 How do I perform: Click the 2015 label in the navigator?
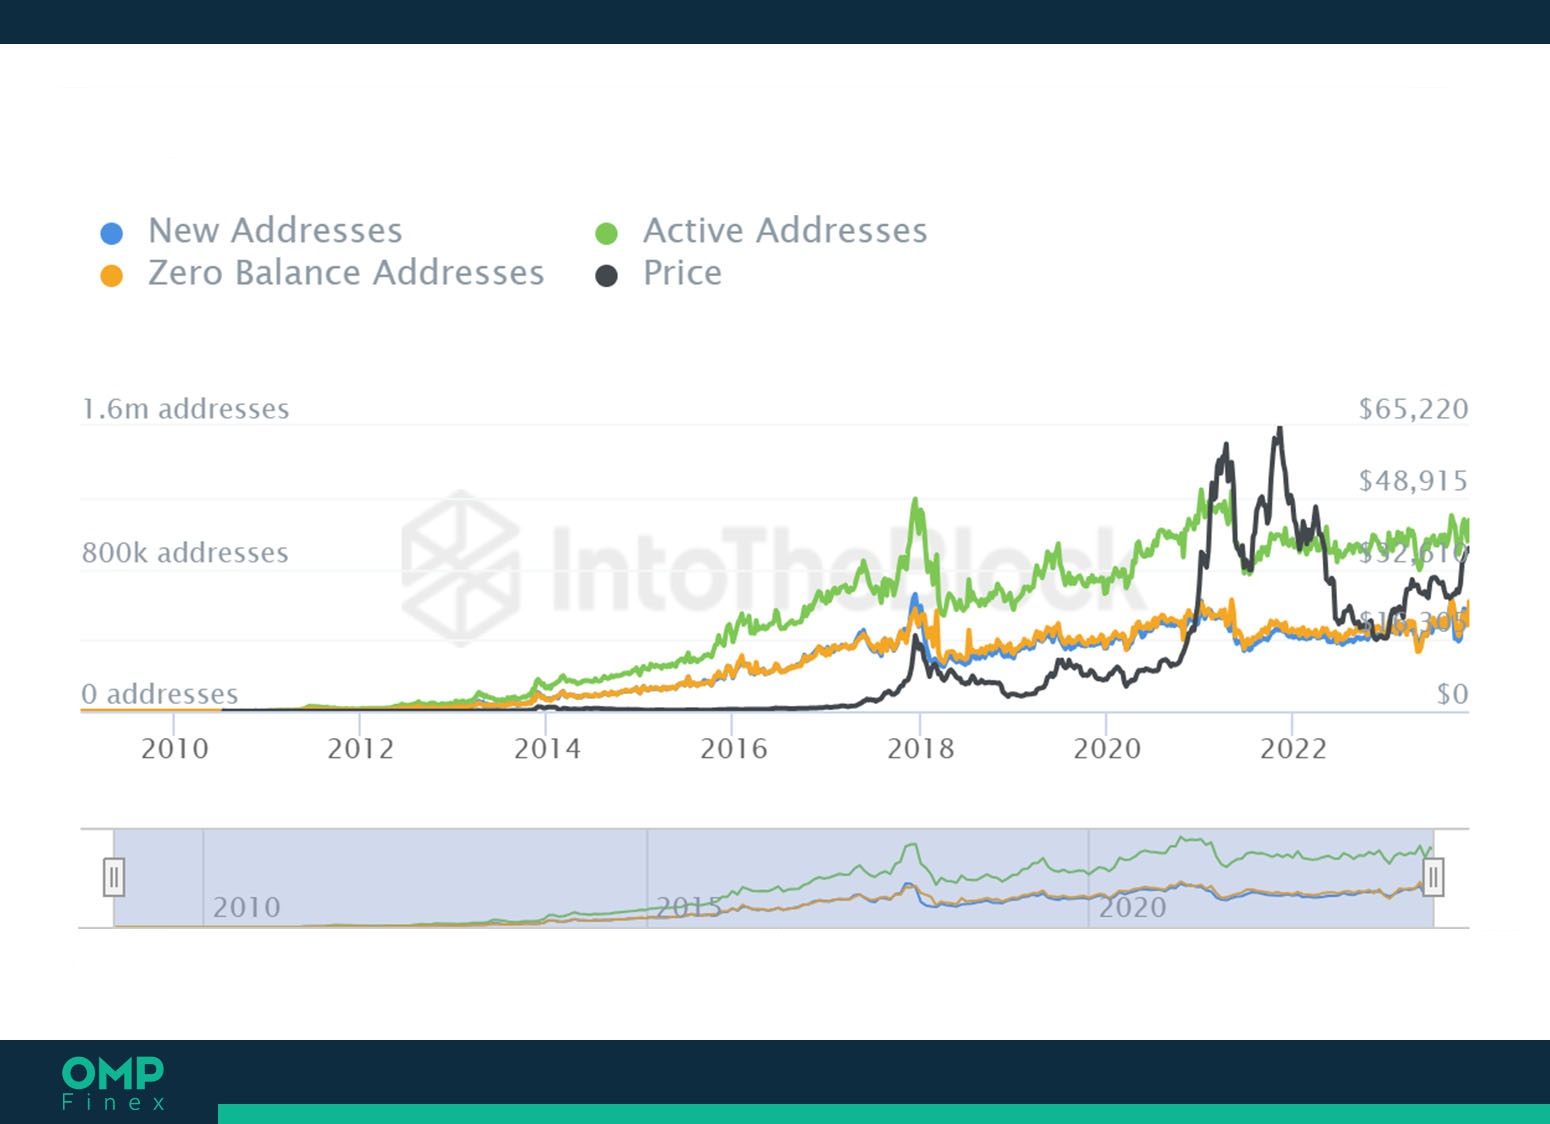689,907
